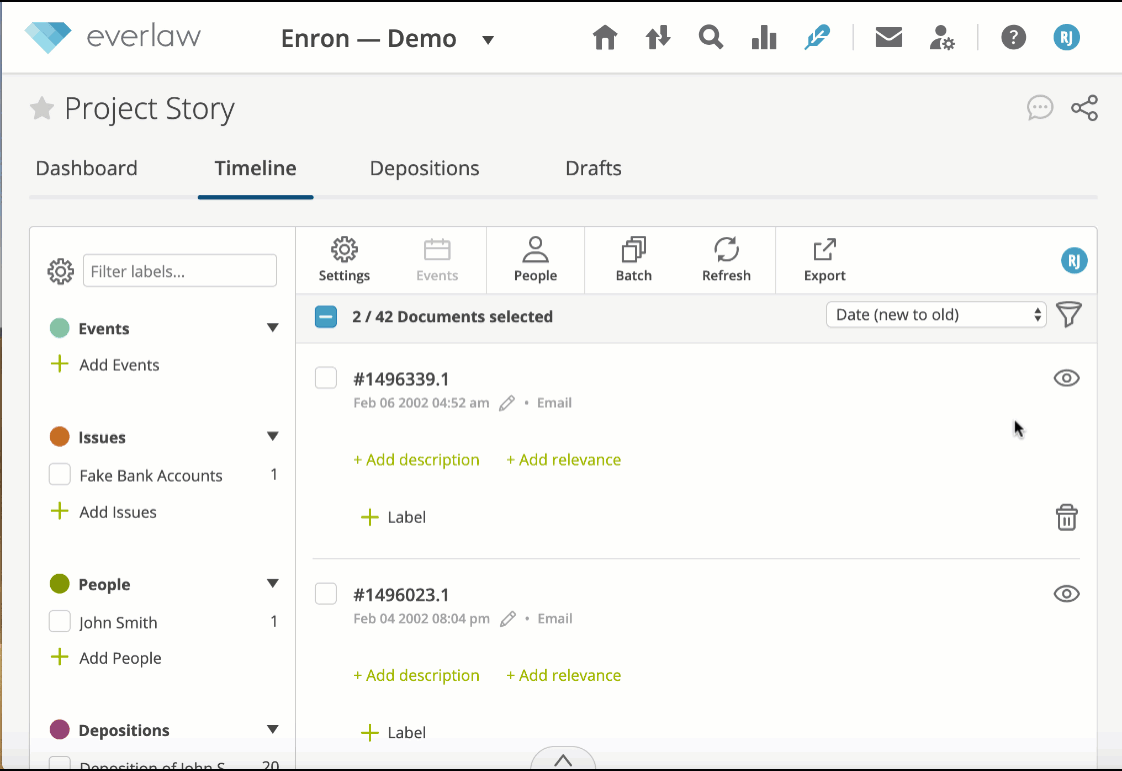Image resolution: width=1122 pixels, height=771 pixels.
Task: Add relevance to document #1496023.1
Action: coord(564,675)
